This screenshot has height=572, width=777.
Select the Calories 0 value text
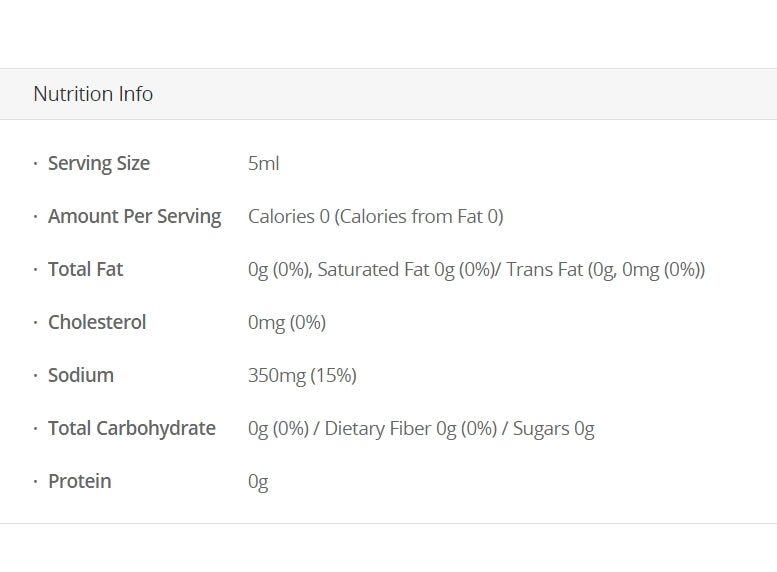(289, 216)
